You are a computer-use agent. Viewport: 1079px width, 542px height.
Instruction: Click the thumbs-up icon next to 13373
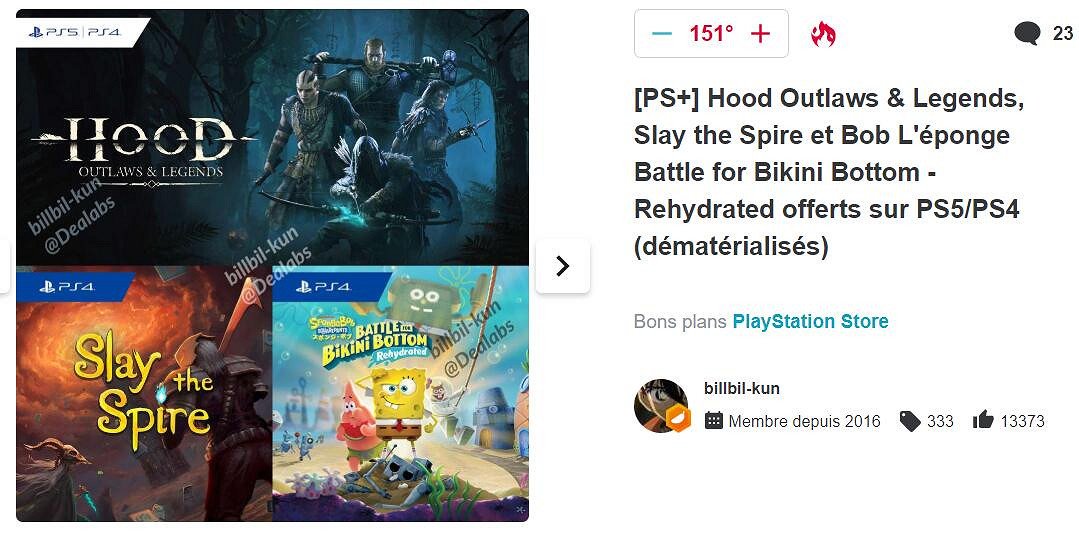[x=983, y=421]
